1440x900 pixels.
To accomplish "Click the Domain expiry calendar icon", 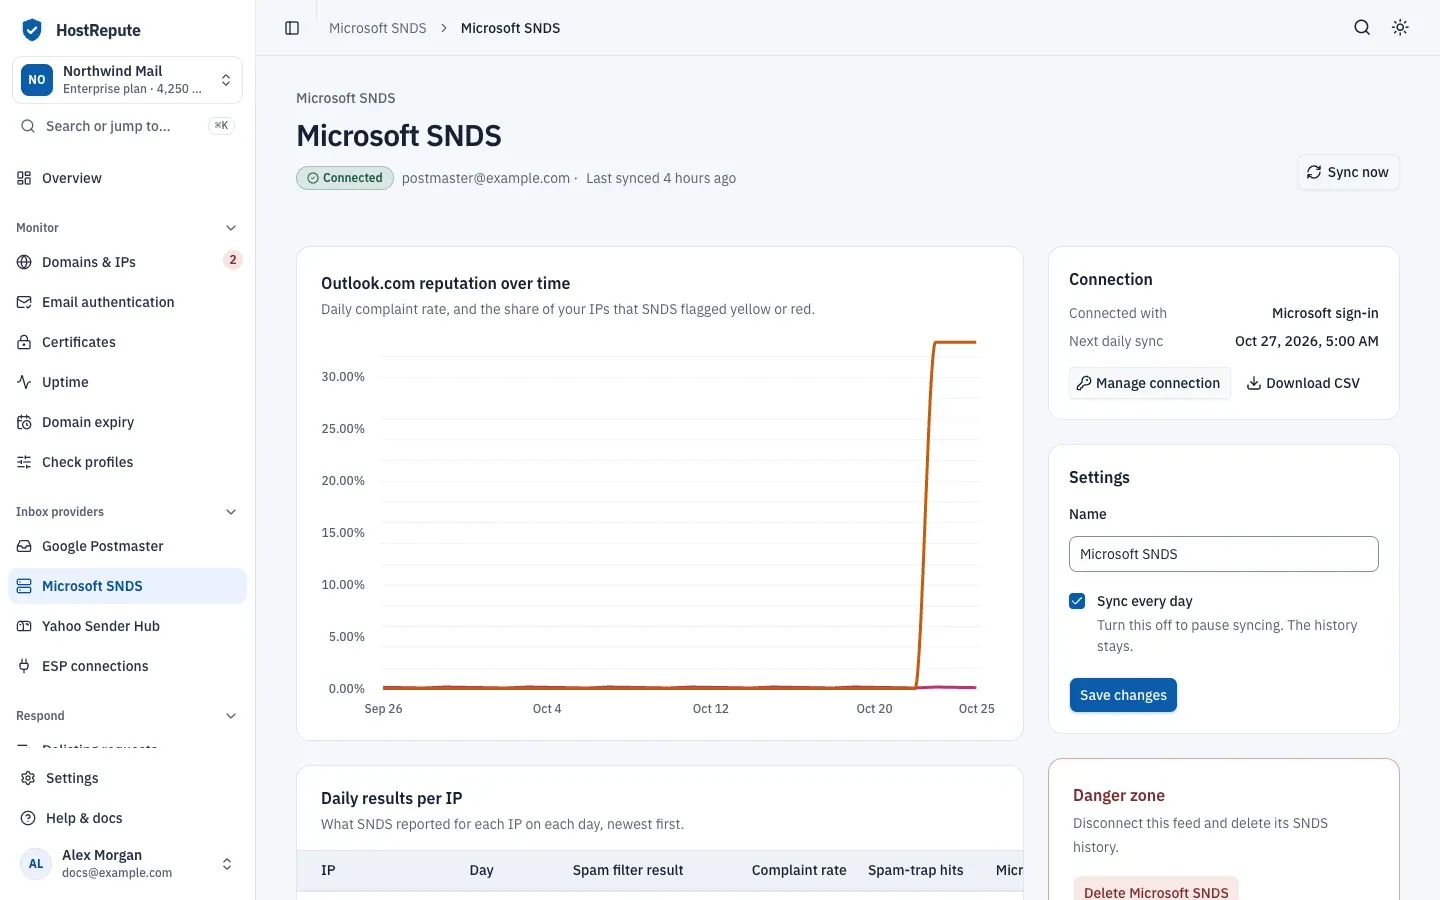I will [24, 422].
